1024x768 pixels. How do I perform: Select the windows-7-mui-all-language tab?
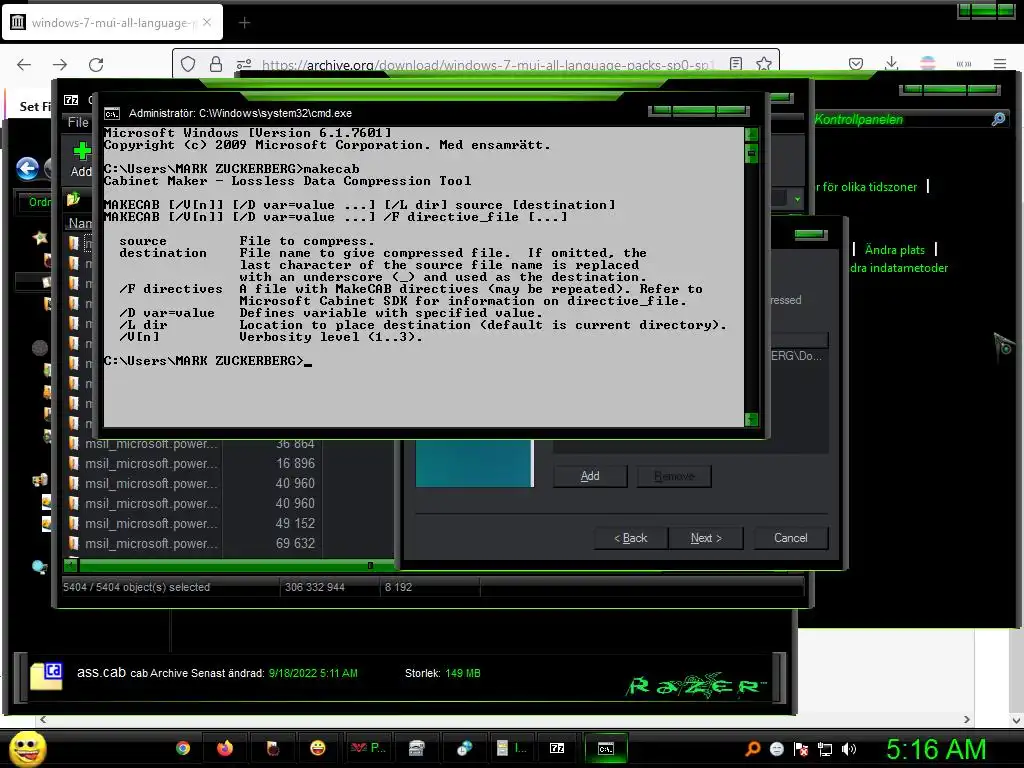coord(112,23)
